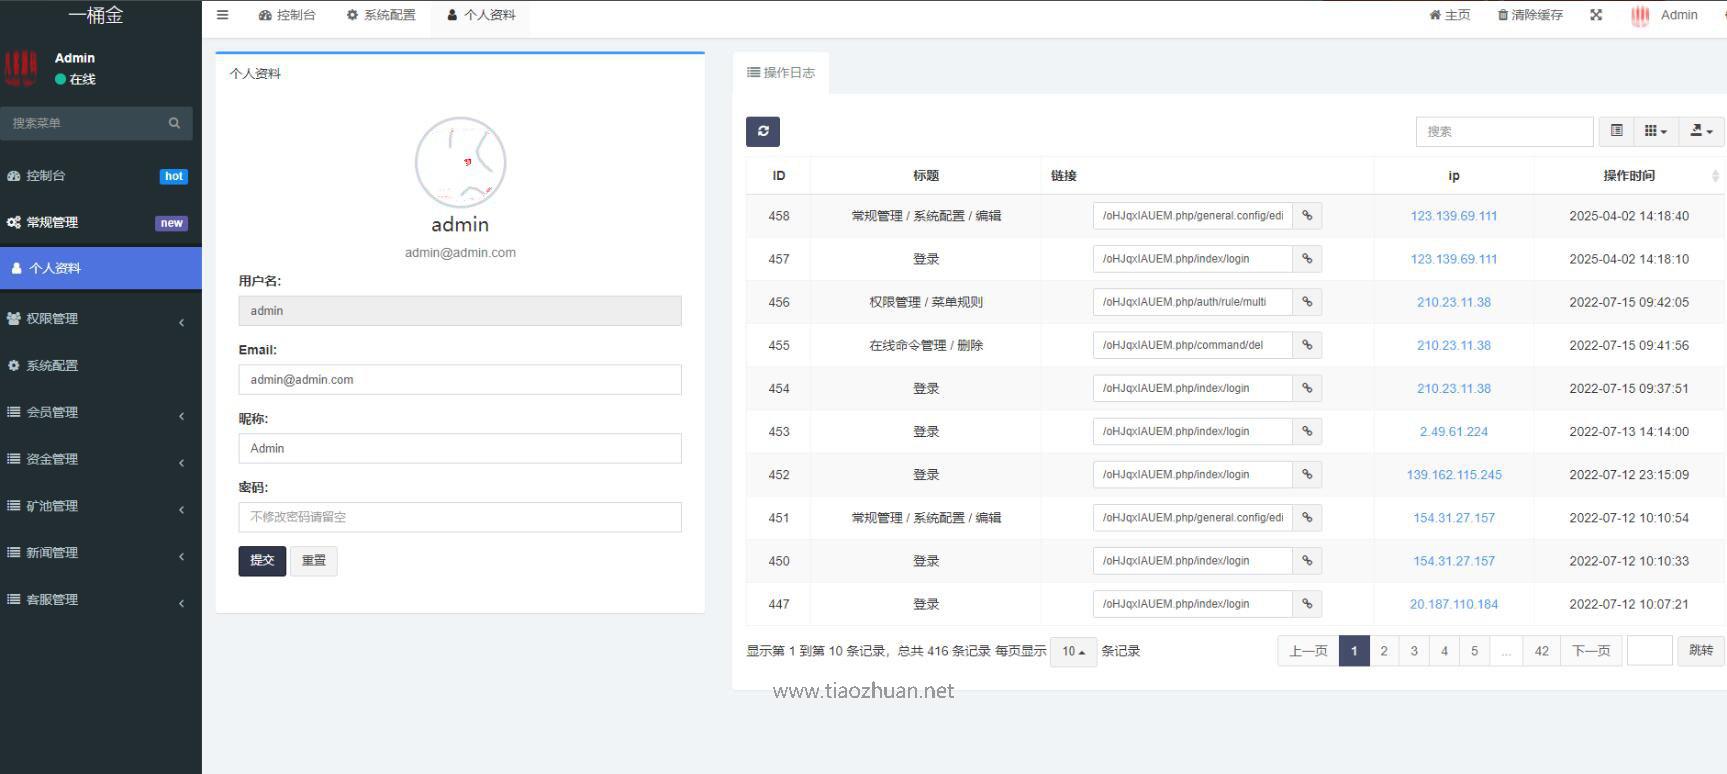Click the round profile picture of admin

460,162
